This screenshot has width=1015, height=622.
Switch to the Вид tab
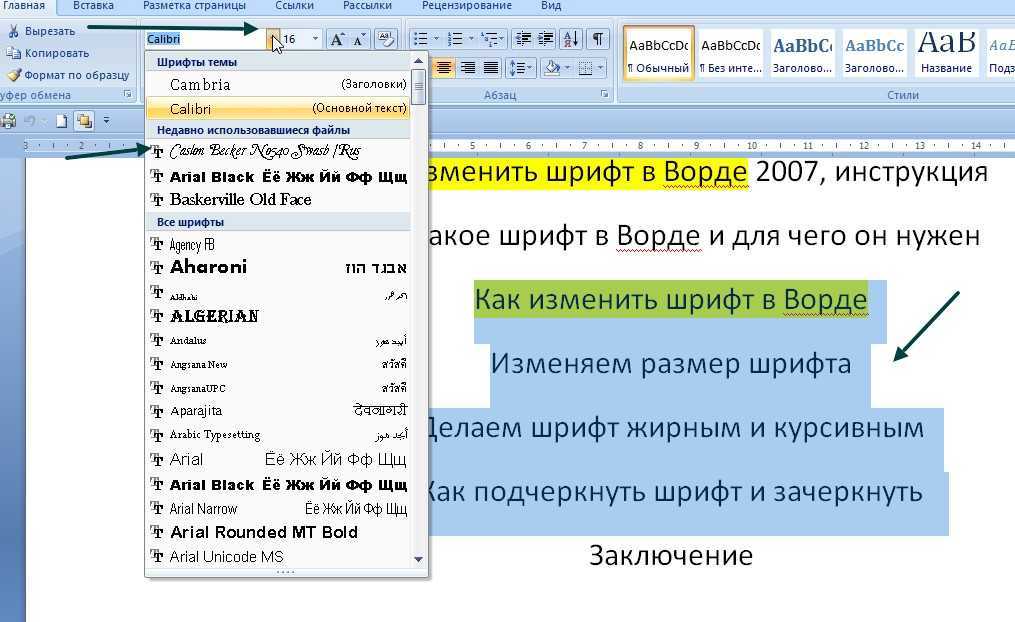click(x=551, y=6)
